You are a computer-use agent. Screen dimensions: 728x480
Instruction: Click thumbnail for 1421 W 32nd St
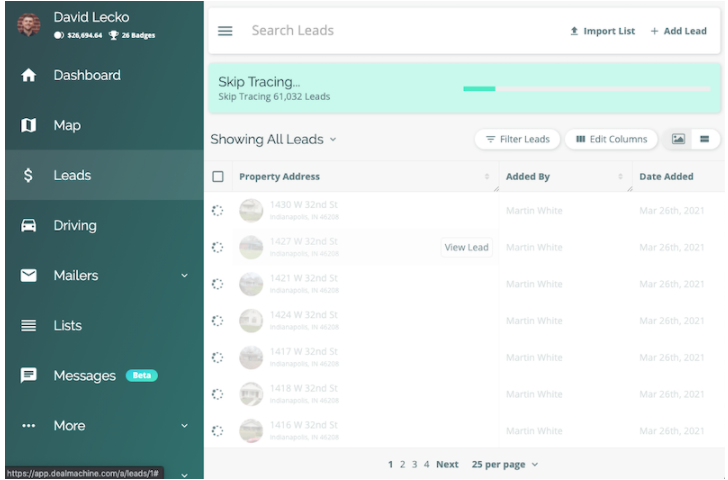pyautogui.click(x=251, y=284)
